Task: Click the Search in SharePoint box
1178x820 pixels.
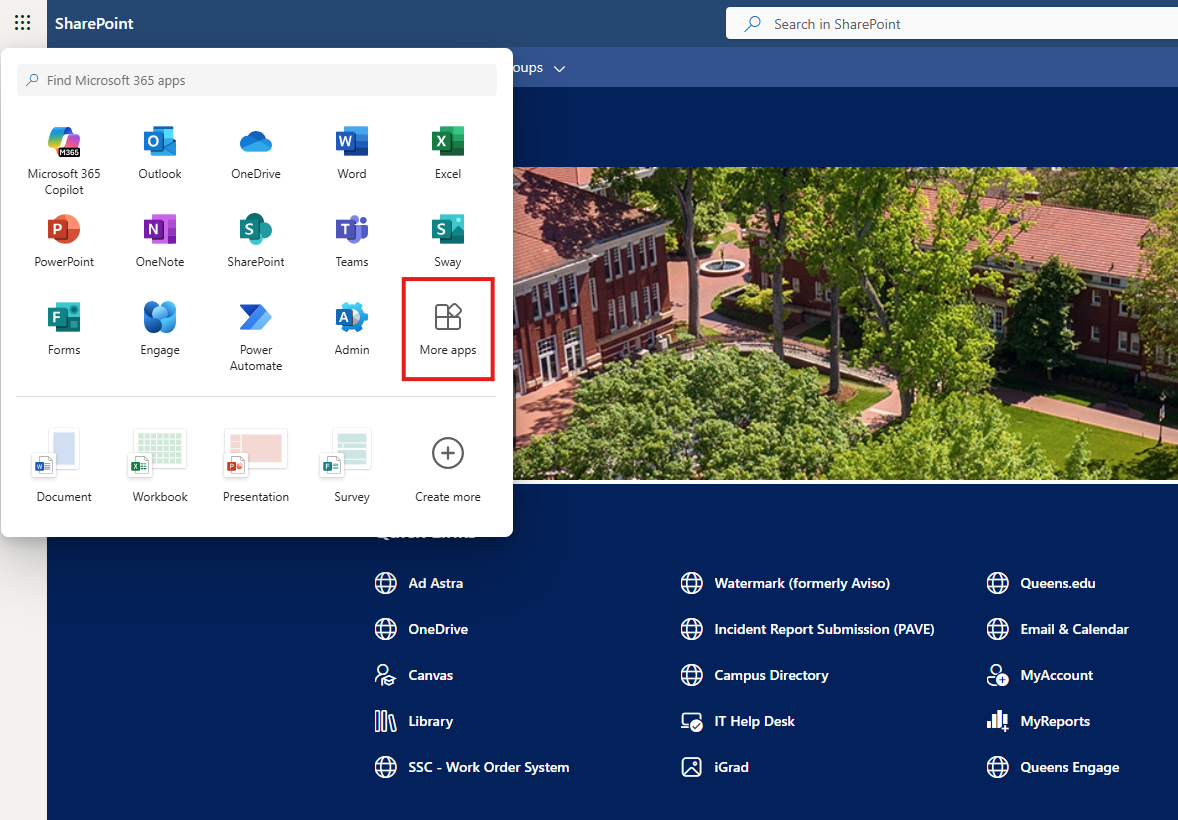Action: pos(950,24)
